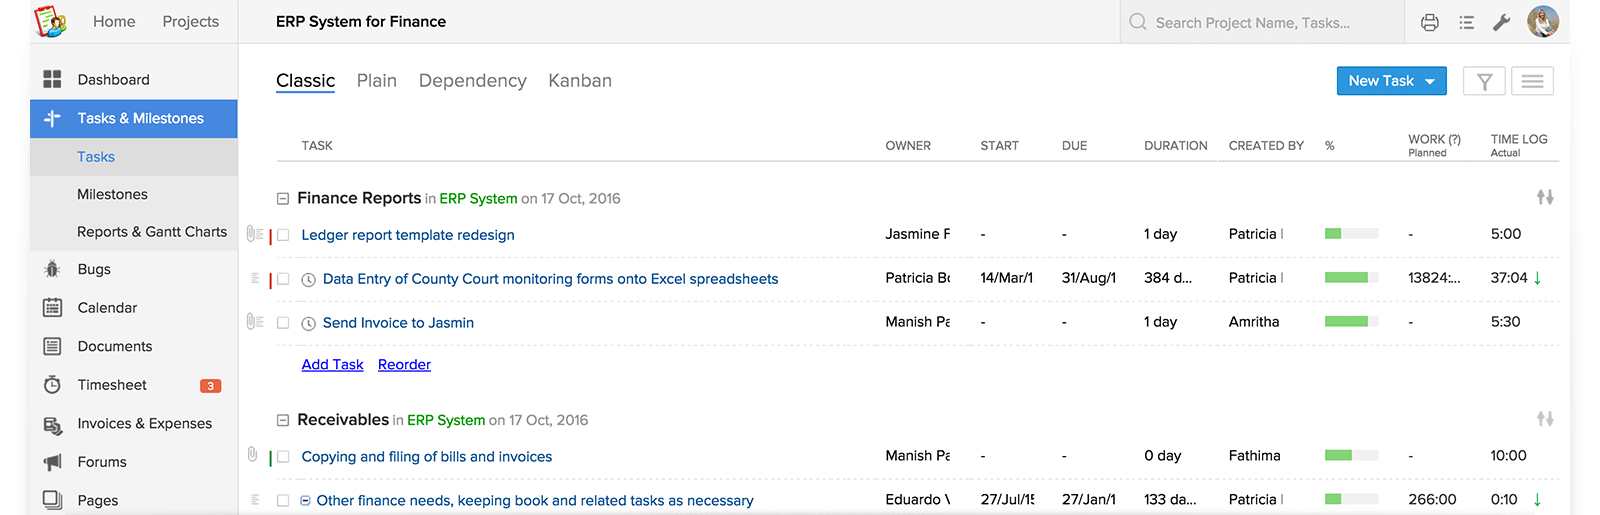
Task: Select the Dependency view tab
Action: [472, 81]
